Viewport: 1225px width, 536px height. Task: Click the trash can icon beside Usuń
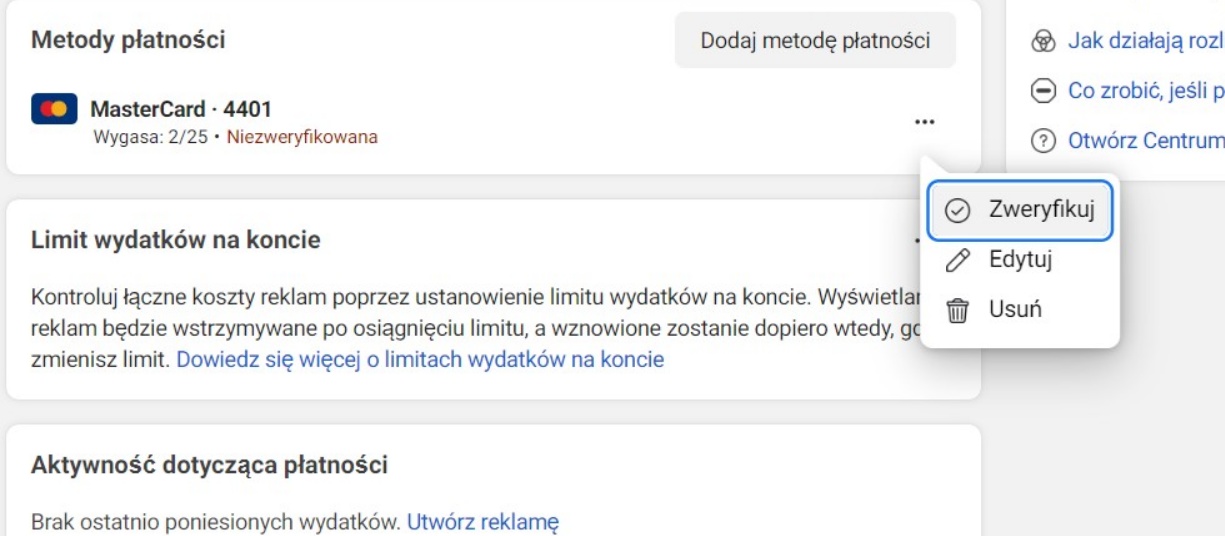(x=957, y=310)
